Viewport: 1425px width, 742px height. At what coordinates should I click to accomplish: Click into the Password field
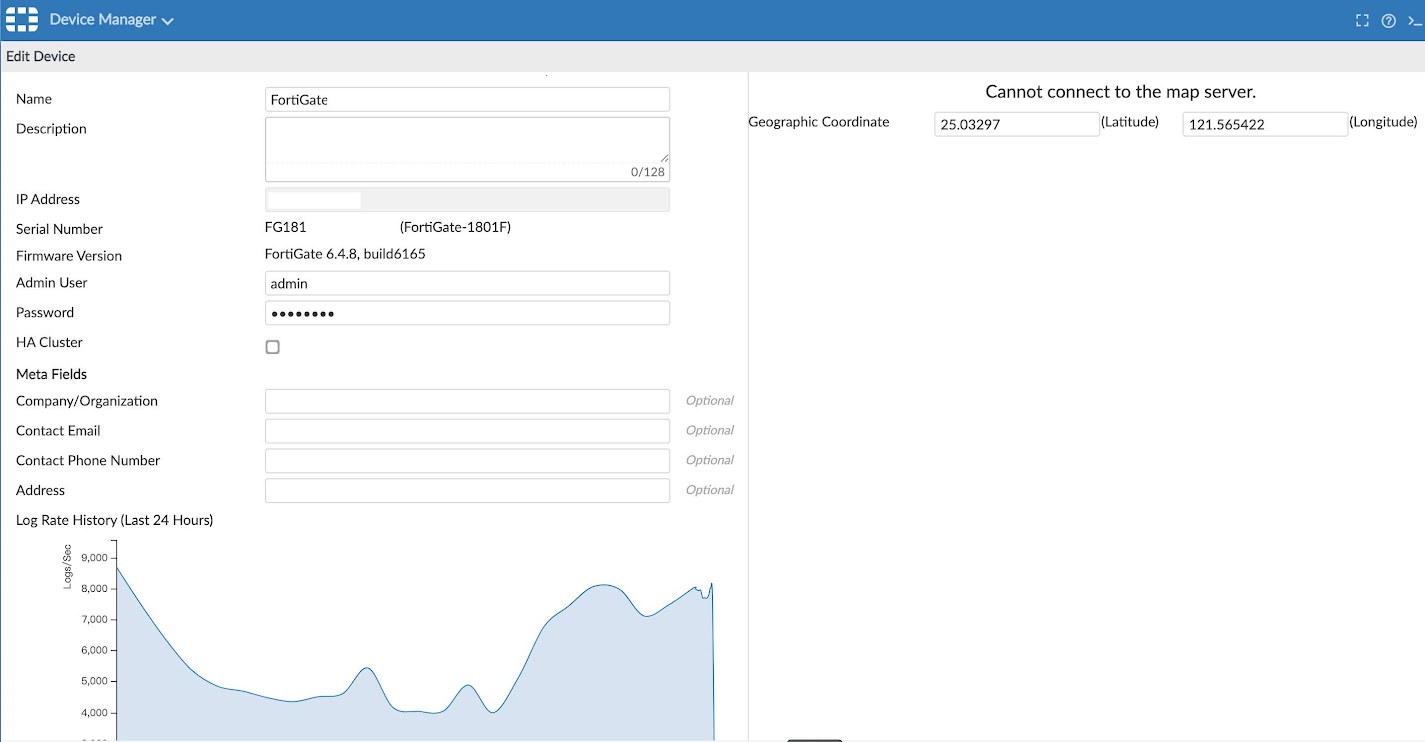467,313
